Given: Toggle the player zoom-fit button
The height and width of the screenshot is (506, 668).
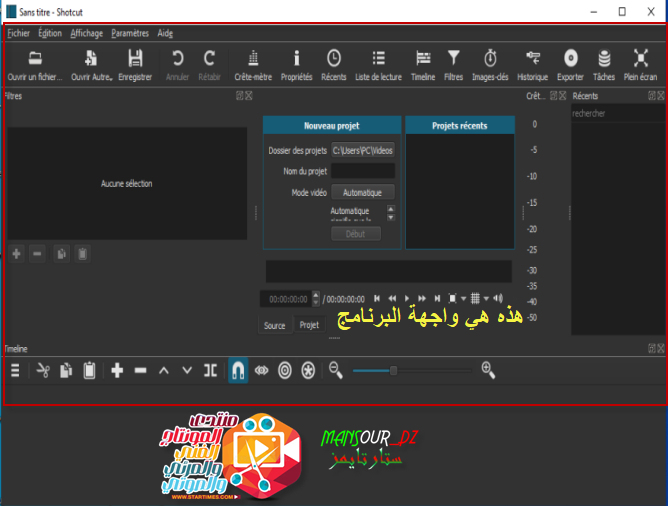Looking at the screenshot, I should tap(452, 299).
